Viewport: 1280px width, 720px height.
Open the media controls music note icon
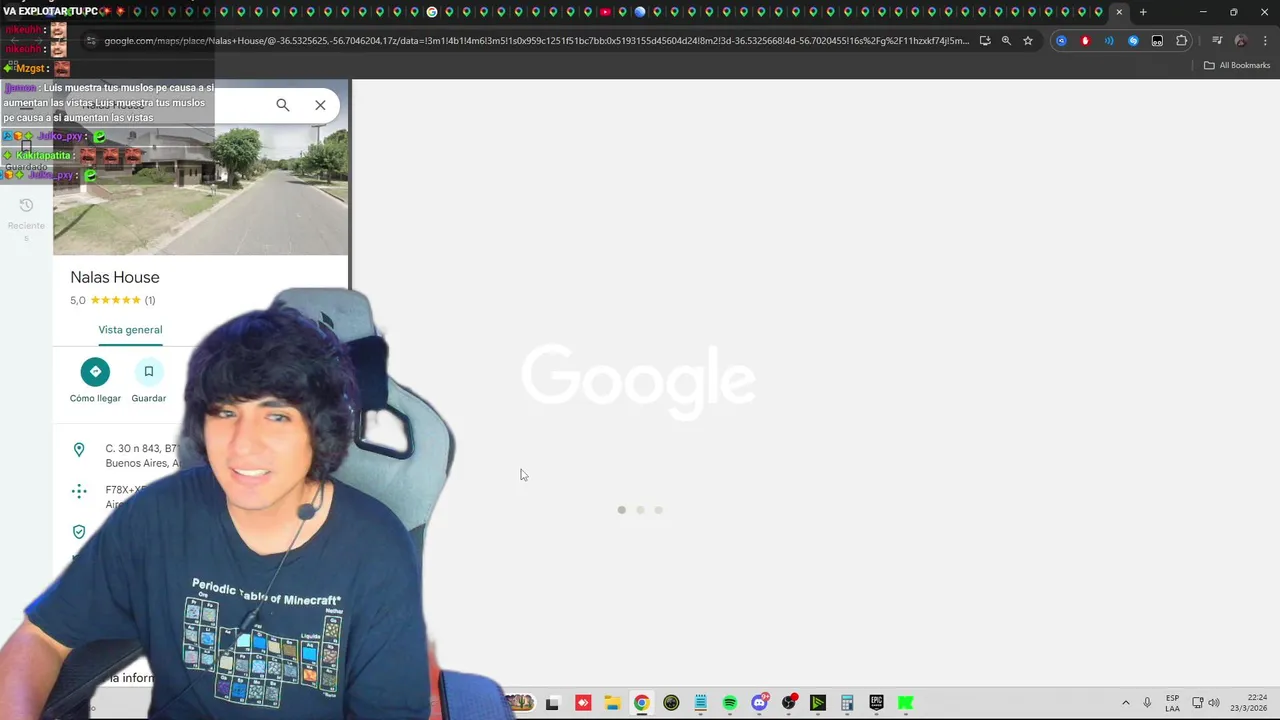pos(1217,41)
